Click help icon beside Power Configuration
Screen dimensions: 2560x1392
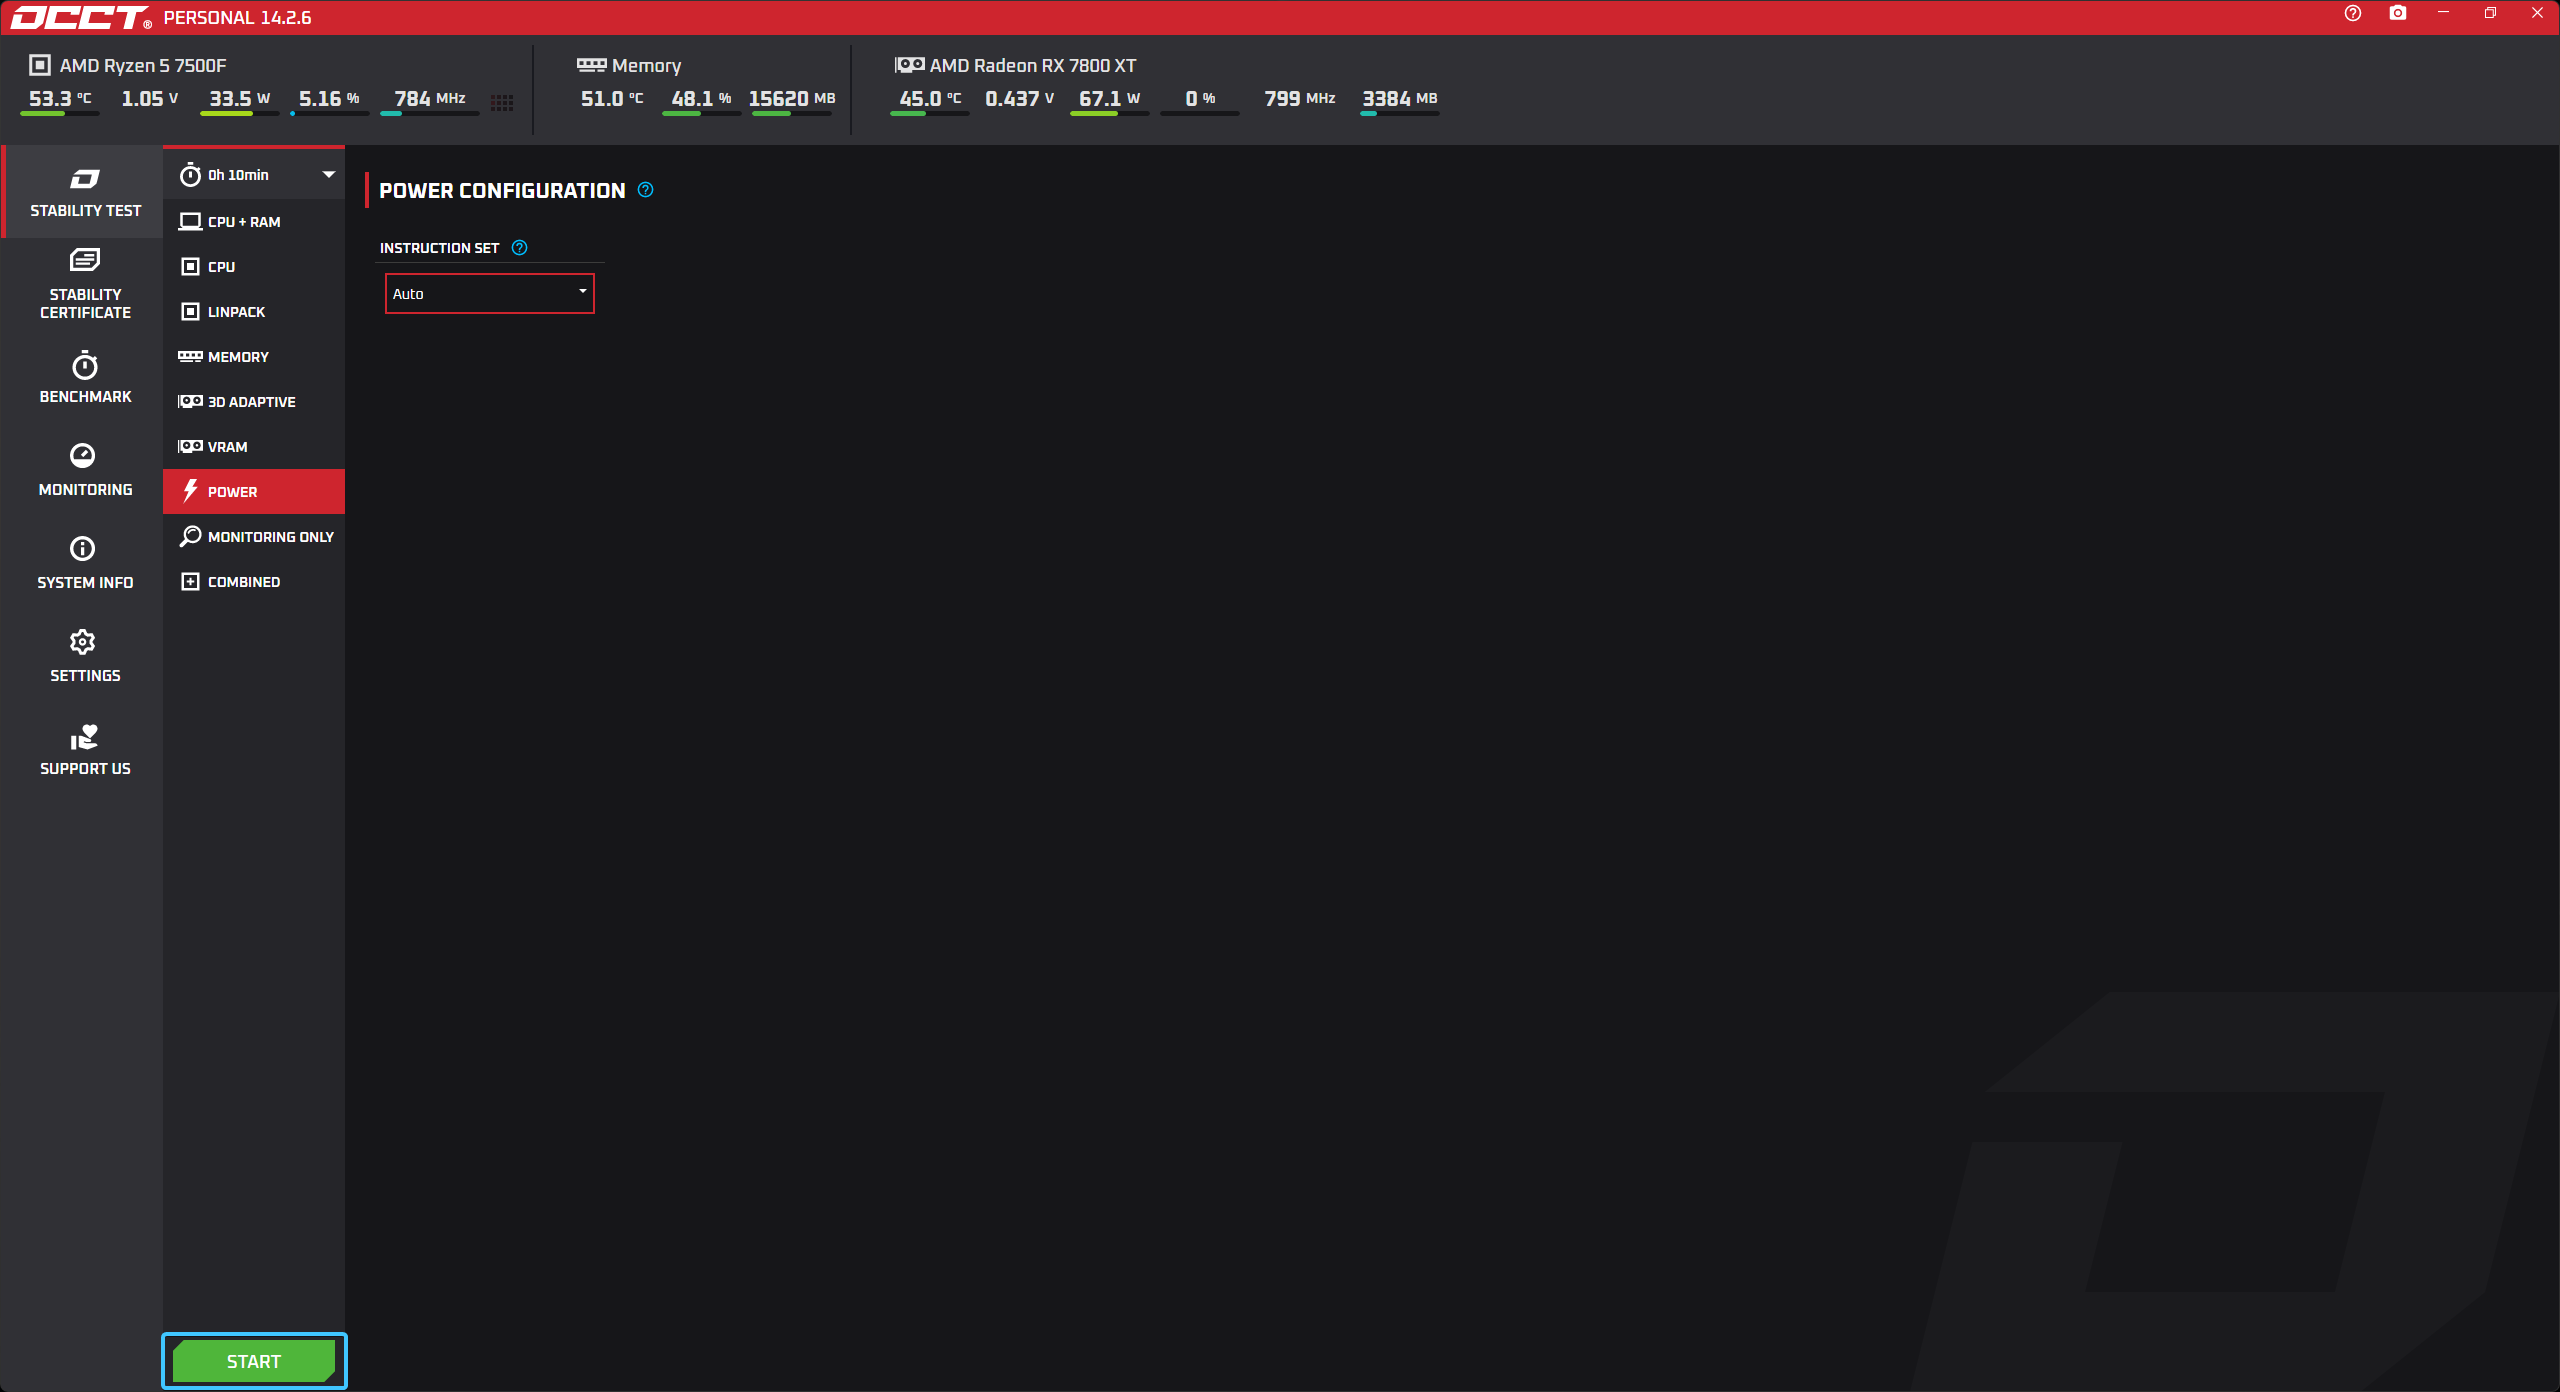pos(646,190)
